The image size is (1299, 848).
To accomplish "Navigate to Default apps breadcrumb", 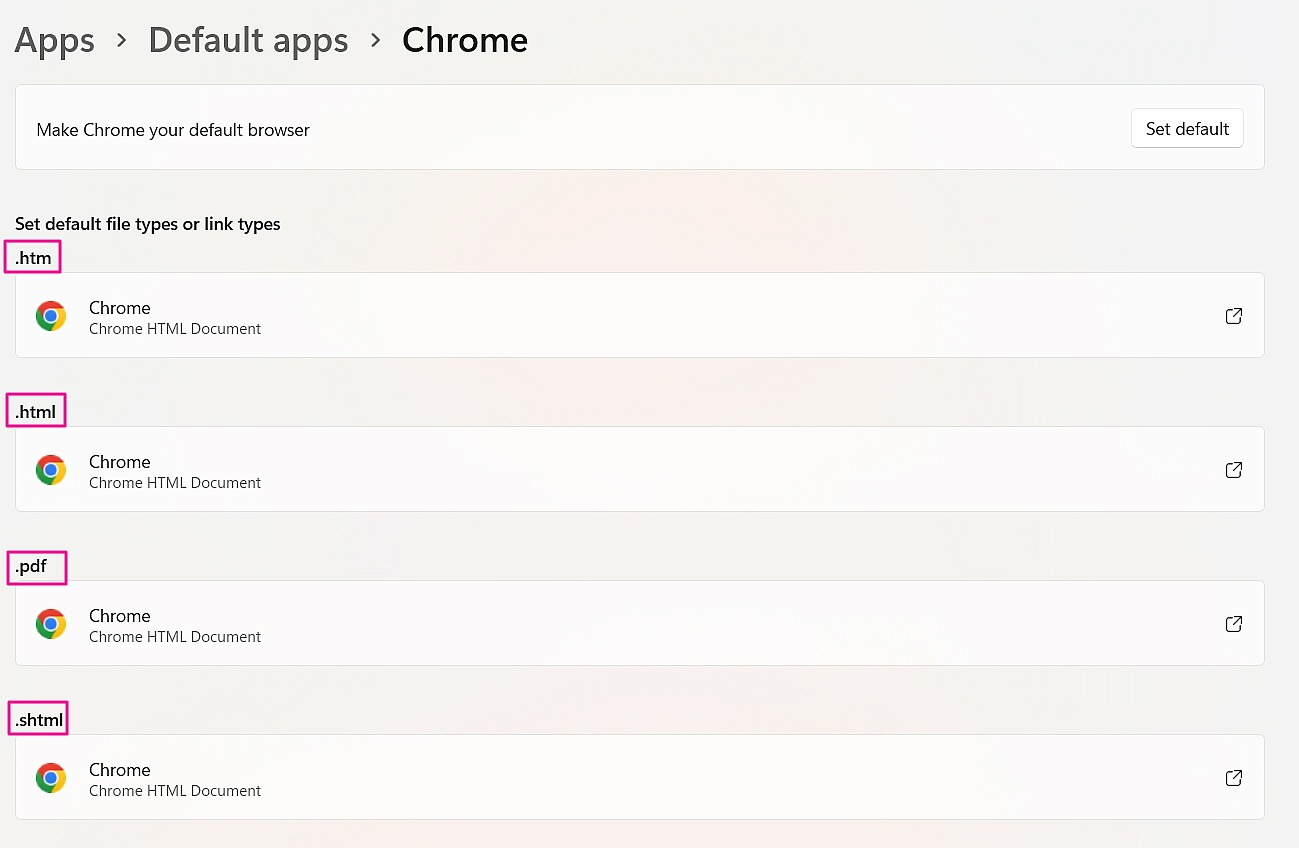I will click(248, 41).
